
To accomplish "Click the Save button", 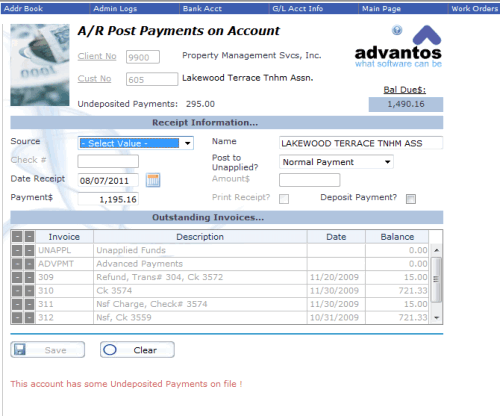I will [48, 350].
